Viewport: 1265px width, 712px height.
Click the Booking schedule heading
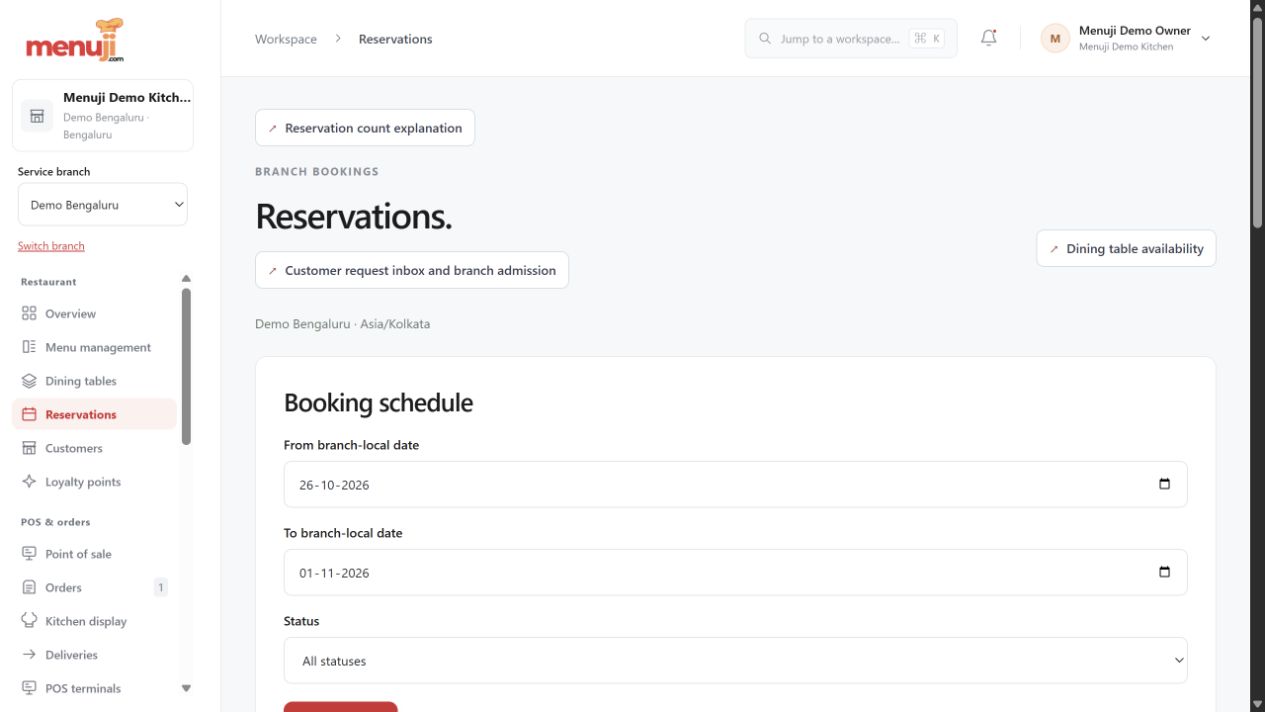coord(379,403)
